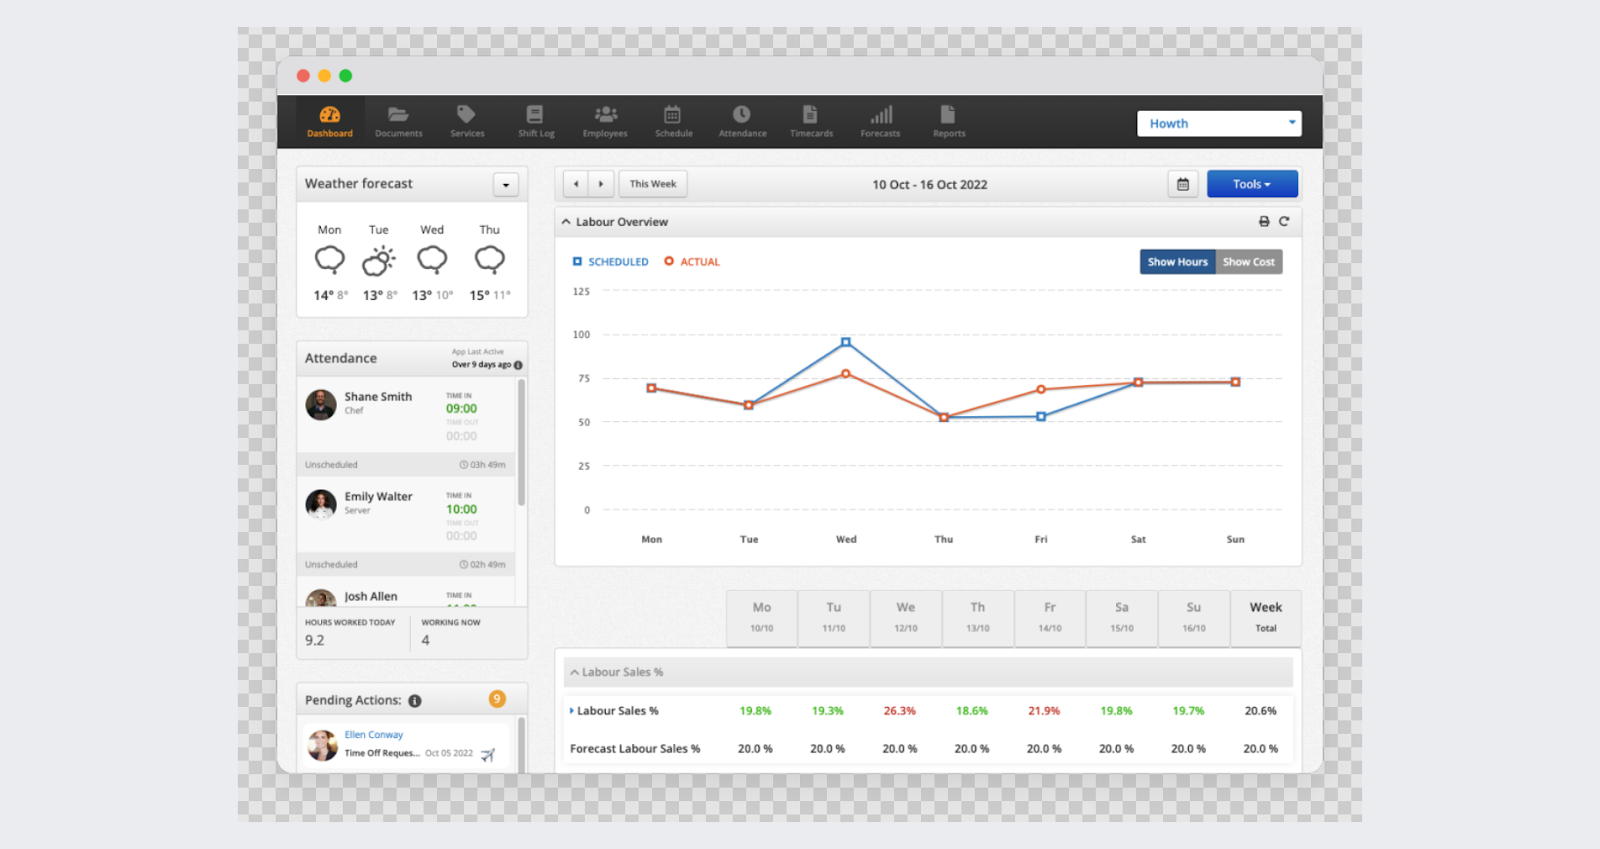1600x849 pixels.
Task: Expand the Labour Sales % row
Action: pyautogui.click(x=572, y=711)
